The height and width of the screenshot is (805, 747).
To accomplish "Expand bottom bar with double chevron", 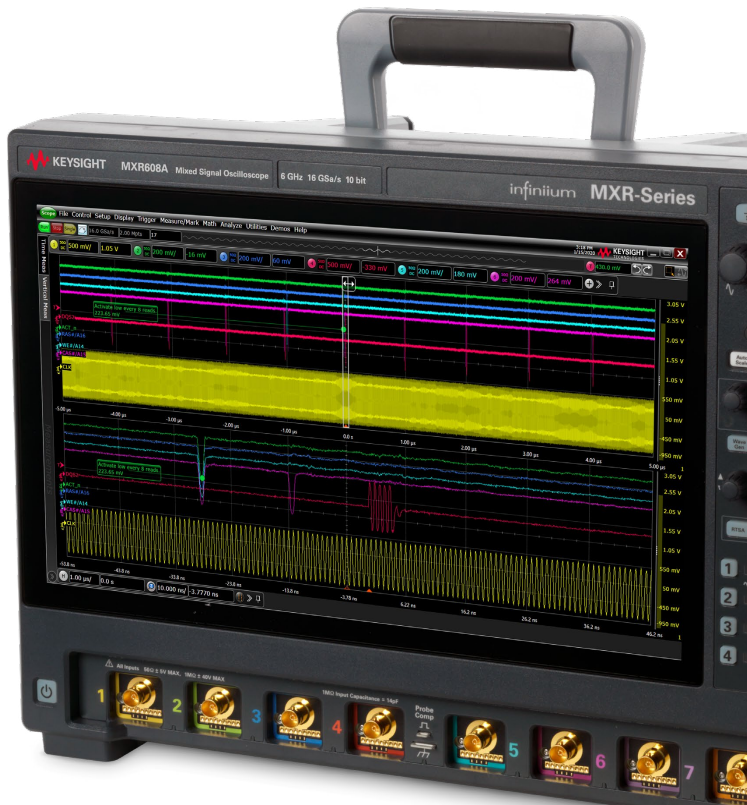I will pyautogui.click(x=249, y=598).
